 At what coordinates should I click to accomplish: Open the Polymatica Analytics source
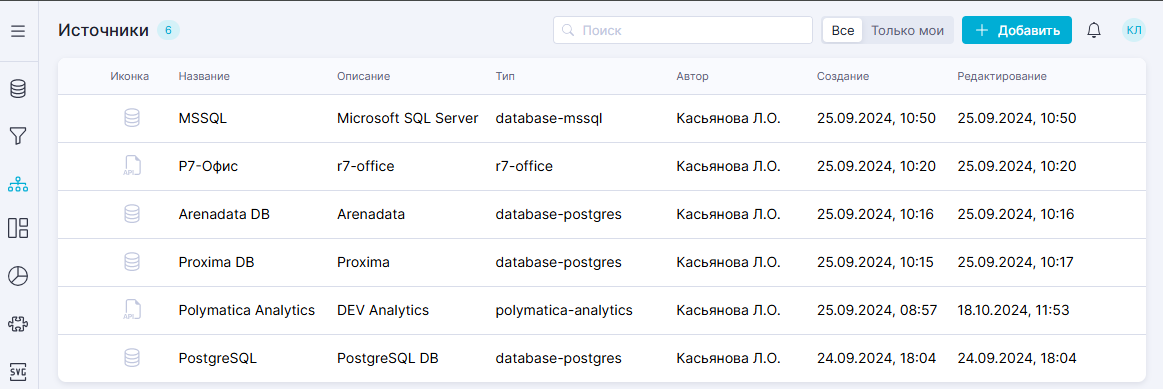tap(247, 310)
